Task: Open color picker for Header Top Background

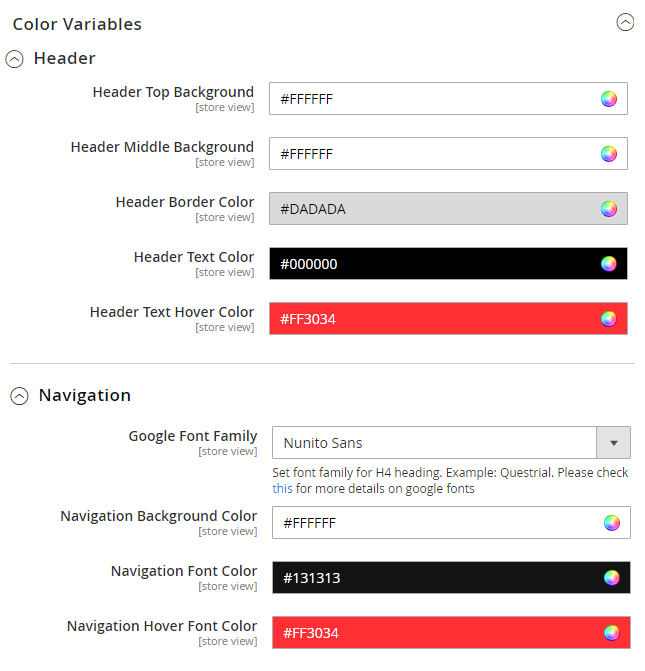Action: [609, 99]
